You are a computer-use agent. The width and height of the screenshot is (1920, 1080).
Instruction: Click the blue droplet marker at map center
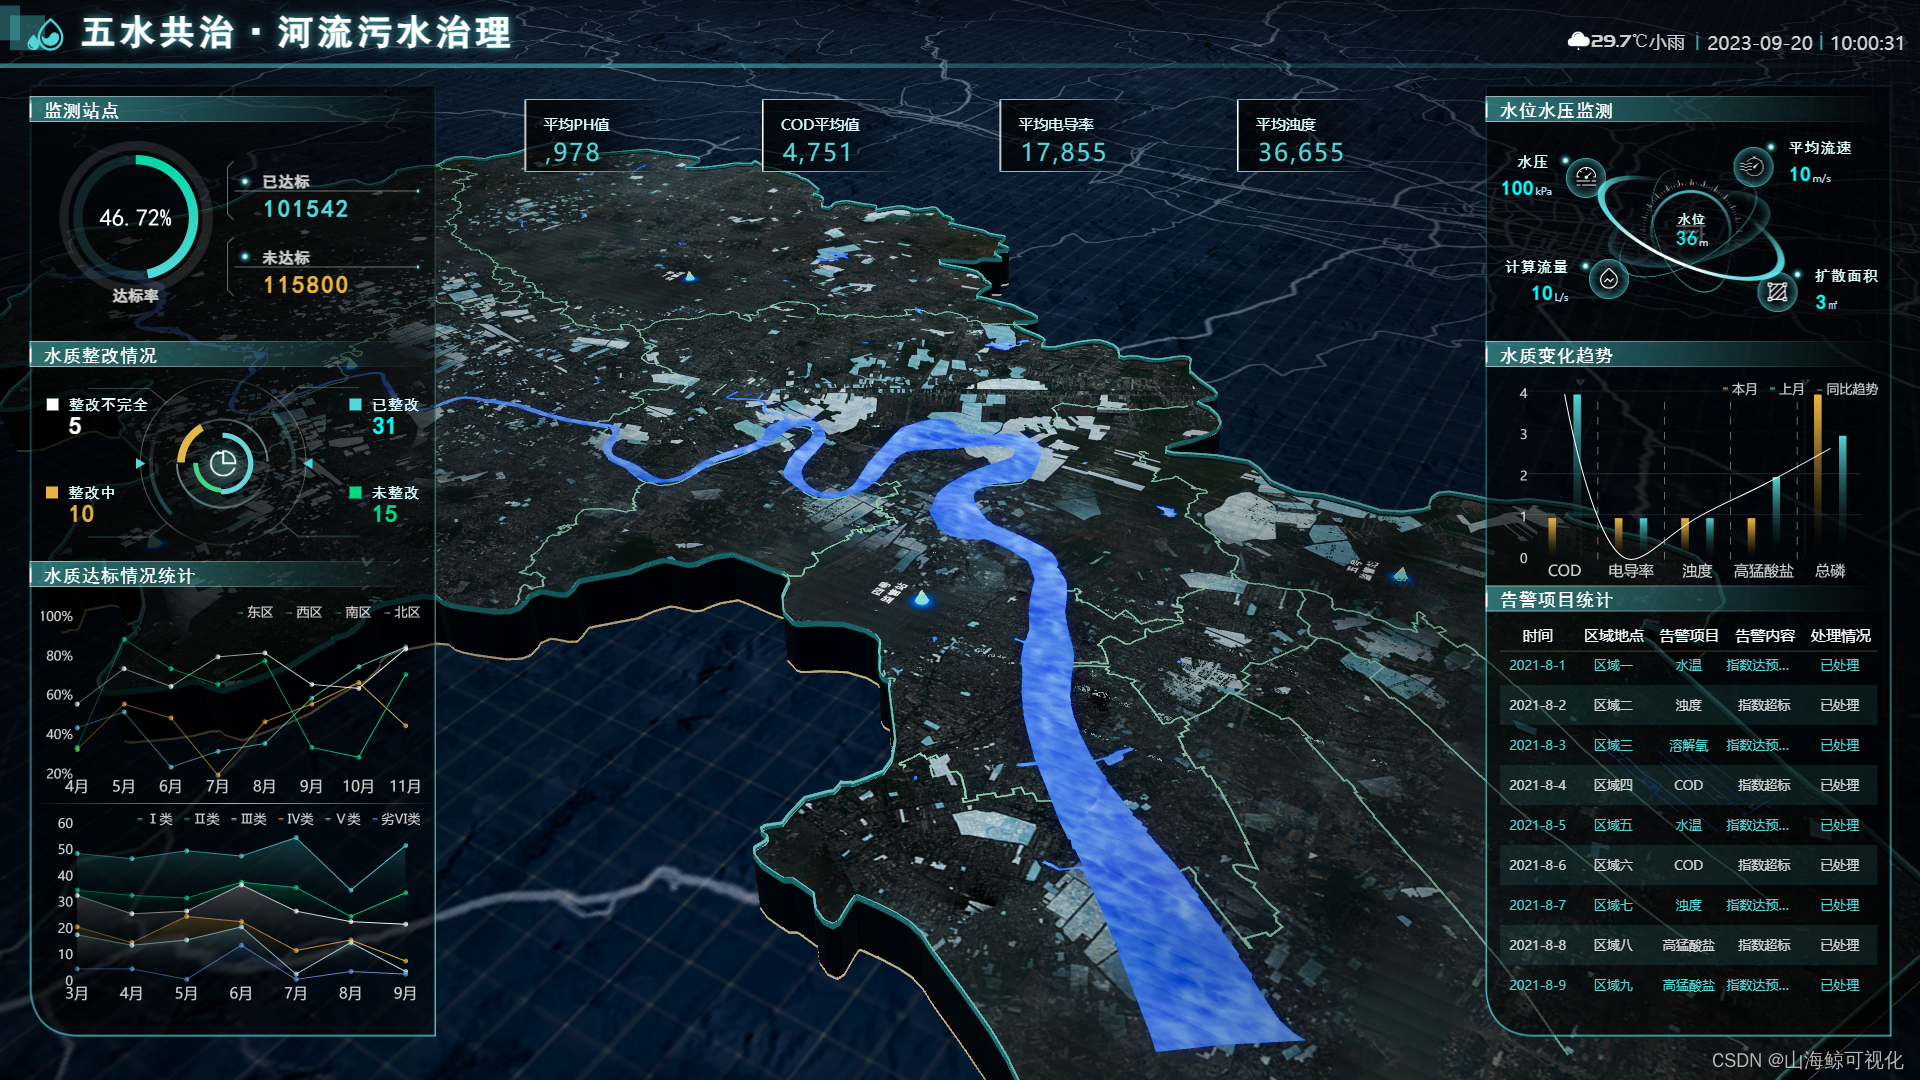click(921, 599)
